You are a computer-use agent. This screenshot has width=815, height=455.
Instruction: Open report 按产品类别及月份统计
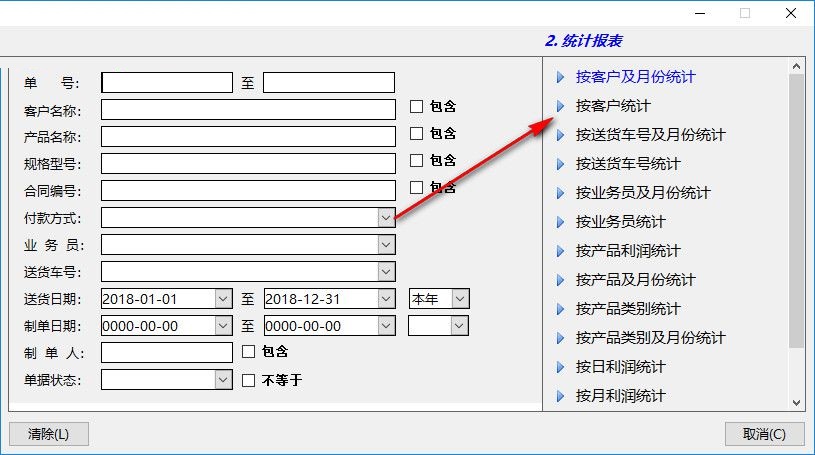click(650, 338)
